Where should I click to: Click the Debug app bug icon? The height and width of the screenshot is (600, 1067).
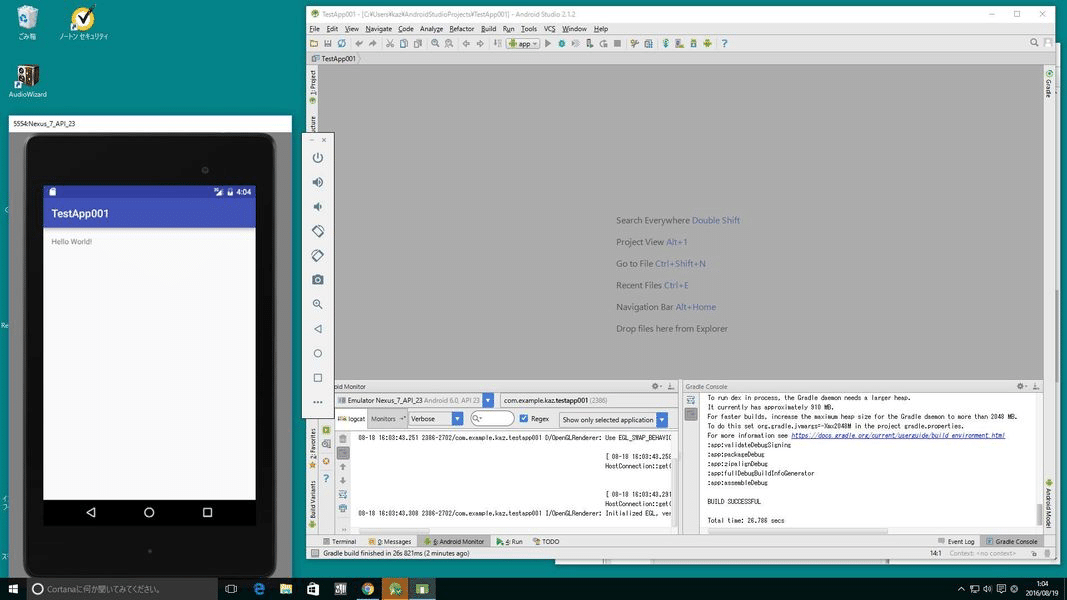click(562, 44)
